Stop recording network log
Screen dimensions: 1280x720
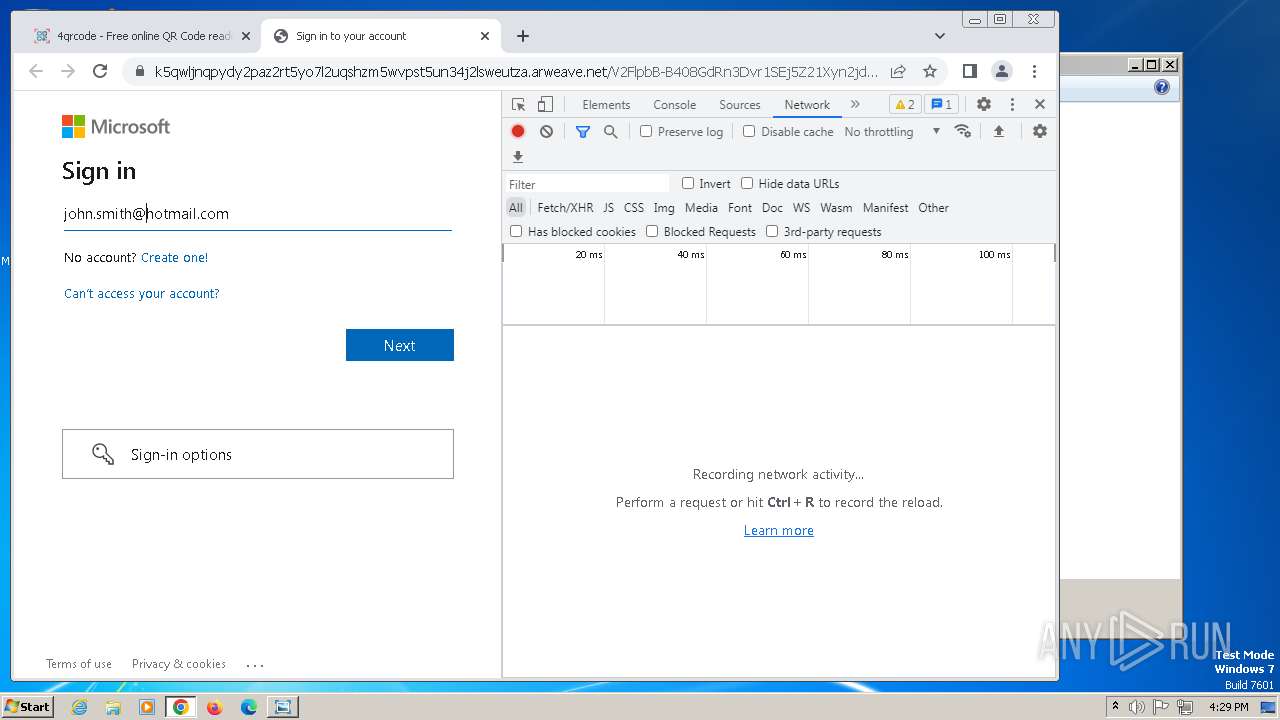point(518,131)
